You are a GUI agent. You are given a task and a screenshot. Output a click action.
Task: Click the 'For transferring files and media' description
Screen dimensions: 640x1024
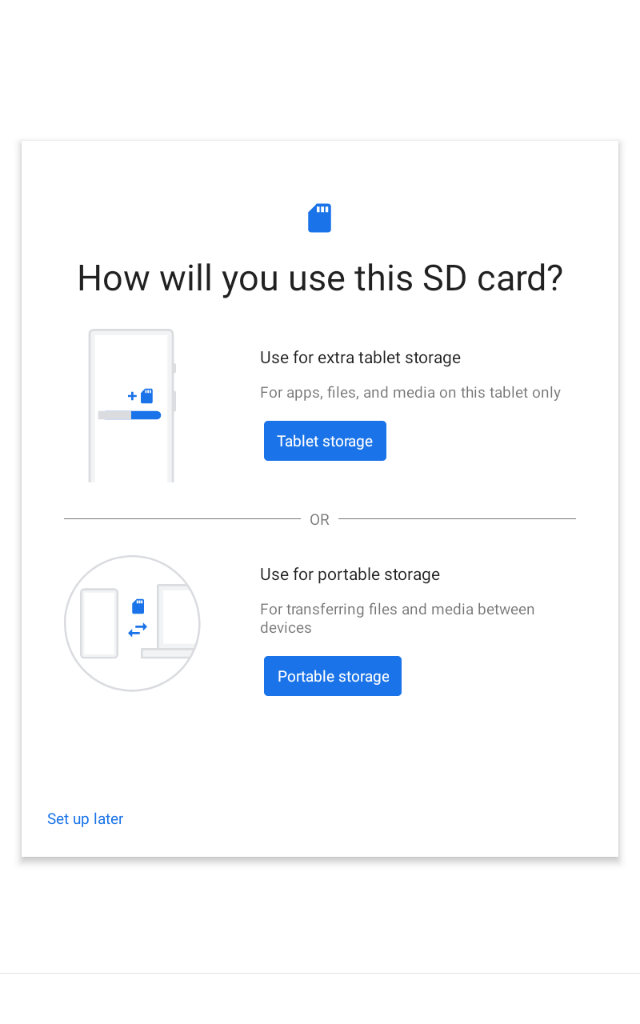397,618
